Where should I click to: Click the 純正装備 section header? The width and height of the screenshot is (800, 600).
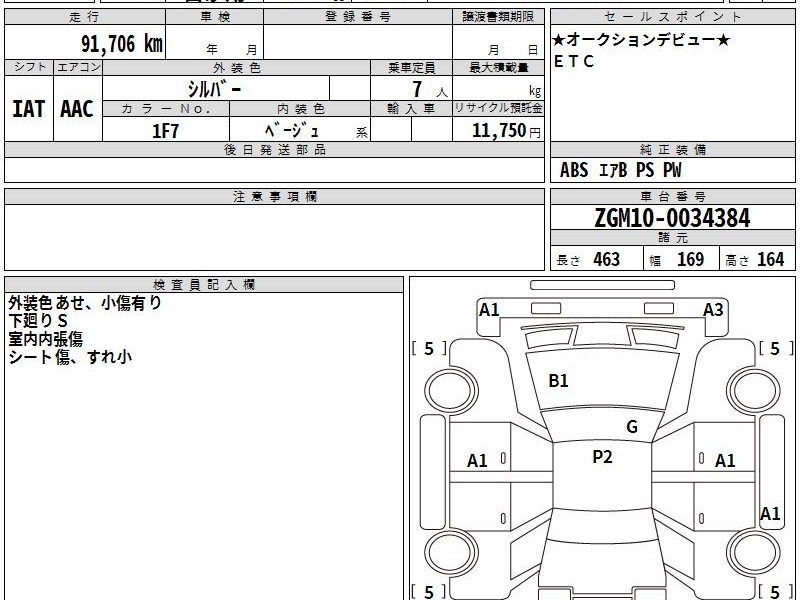(x=672, y=149)
